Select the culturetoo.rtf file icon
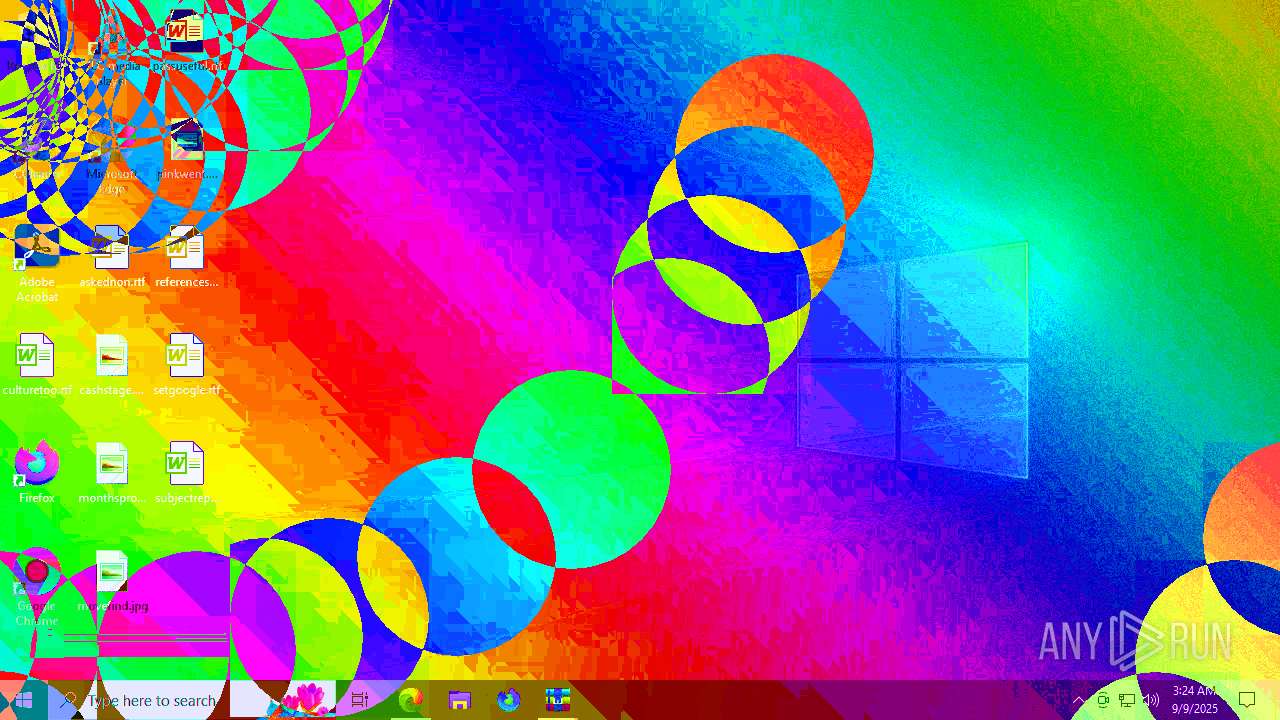The image size is (1280, 720). point(37,366)
